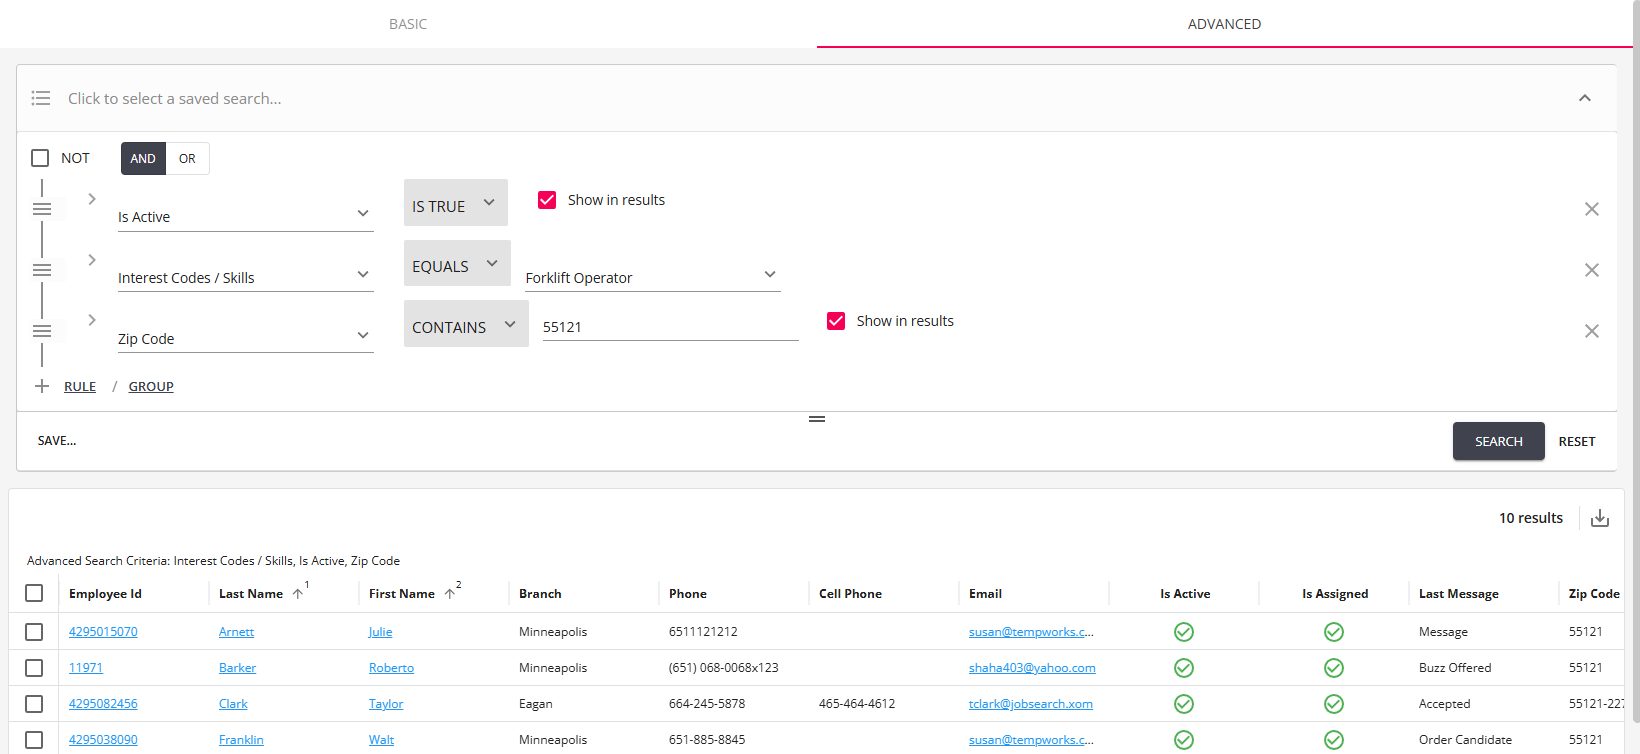This screenshot has height=754, width=1640.
Task: Add a new RULE
Action: tap(80, 386)
